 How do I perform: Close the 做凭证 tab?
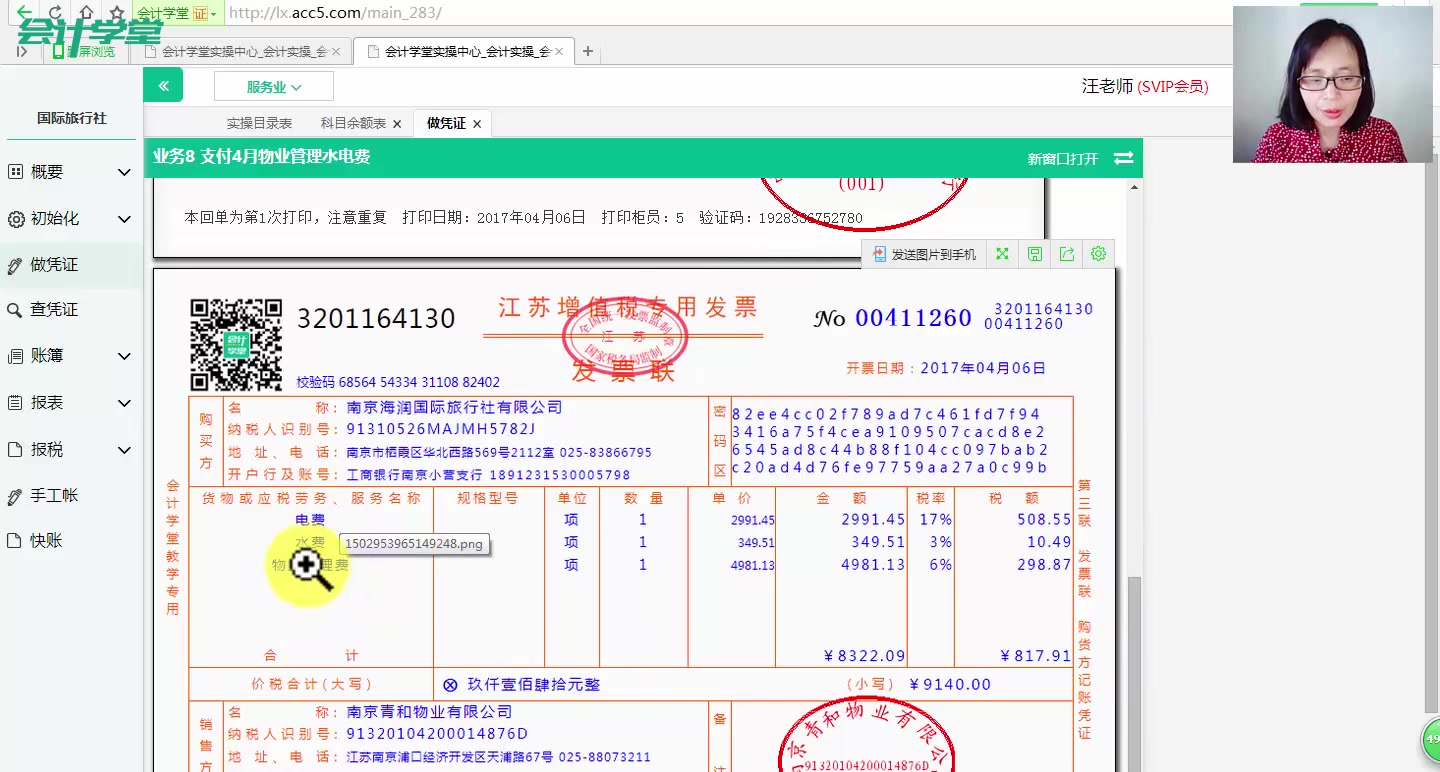point(477,124)
